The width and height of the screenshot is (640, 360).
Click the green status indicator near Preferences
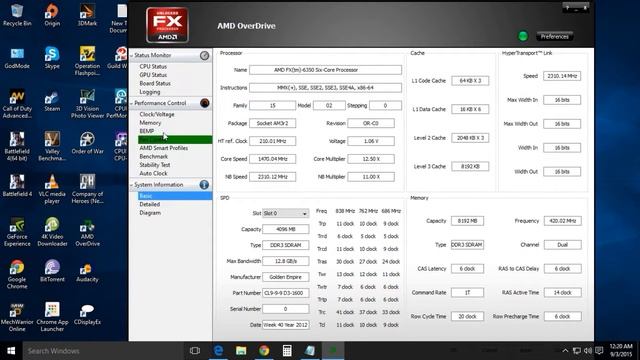click(x=522, y=36)
